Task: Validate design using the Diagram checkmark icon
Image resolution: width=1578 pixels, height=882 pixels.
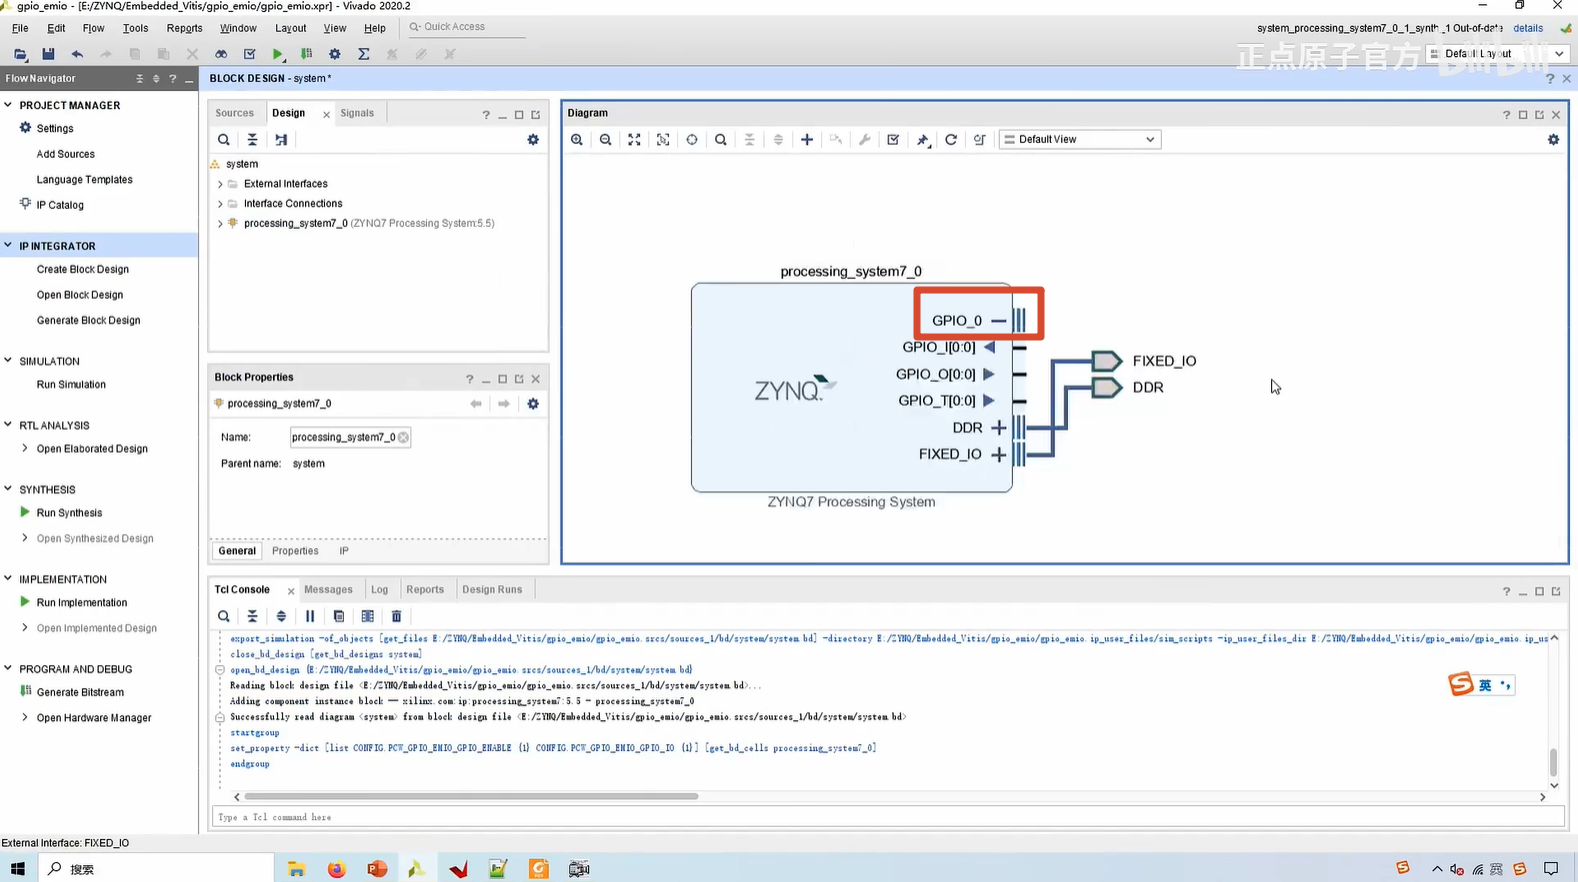Action: 893,140
